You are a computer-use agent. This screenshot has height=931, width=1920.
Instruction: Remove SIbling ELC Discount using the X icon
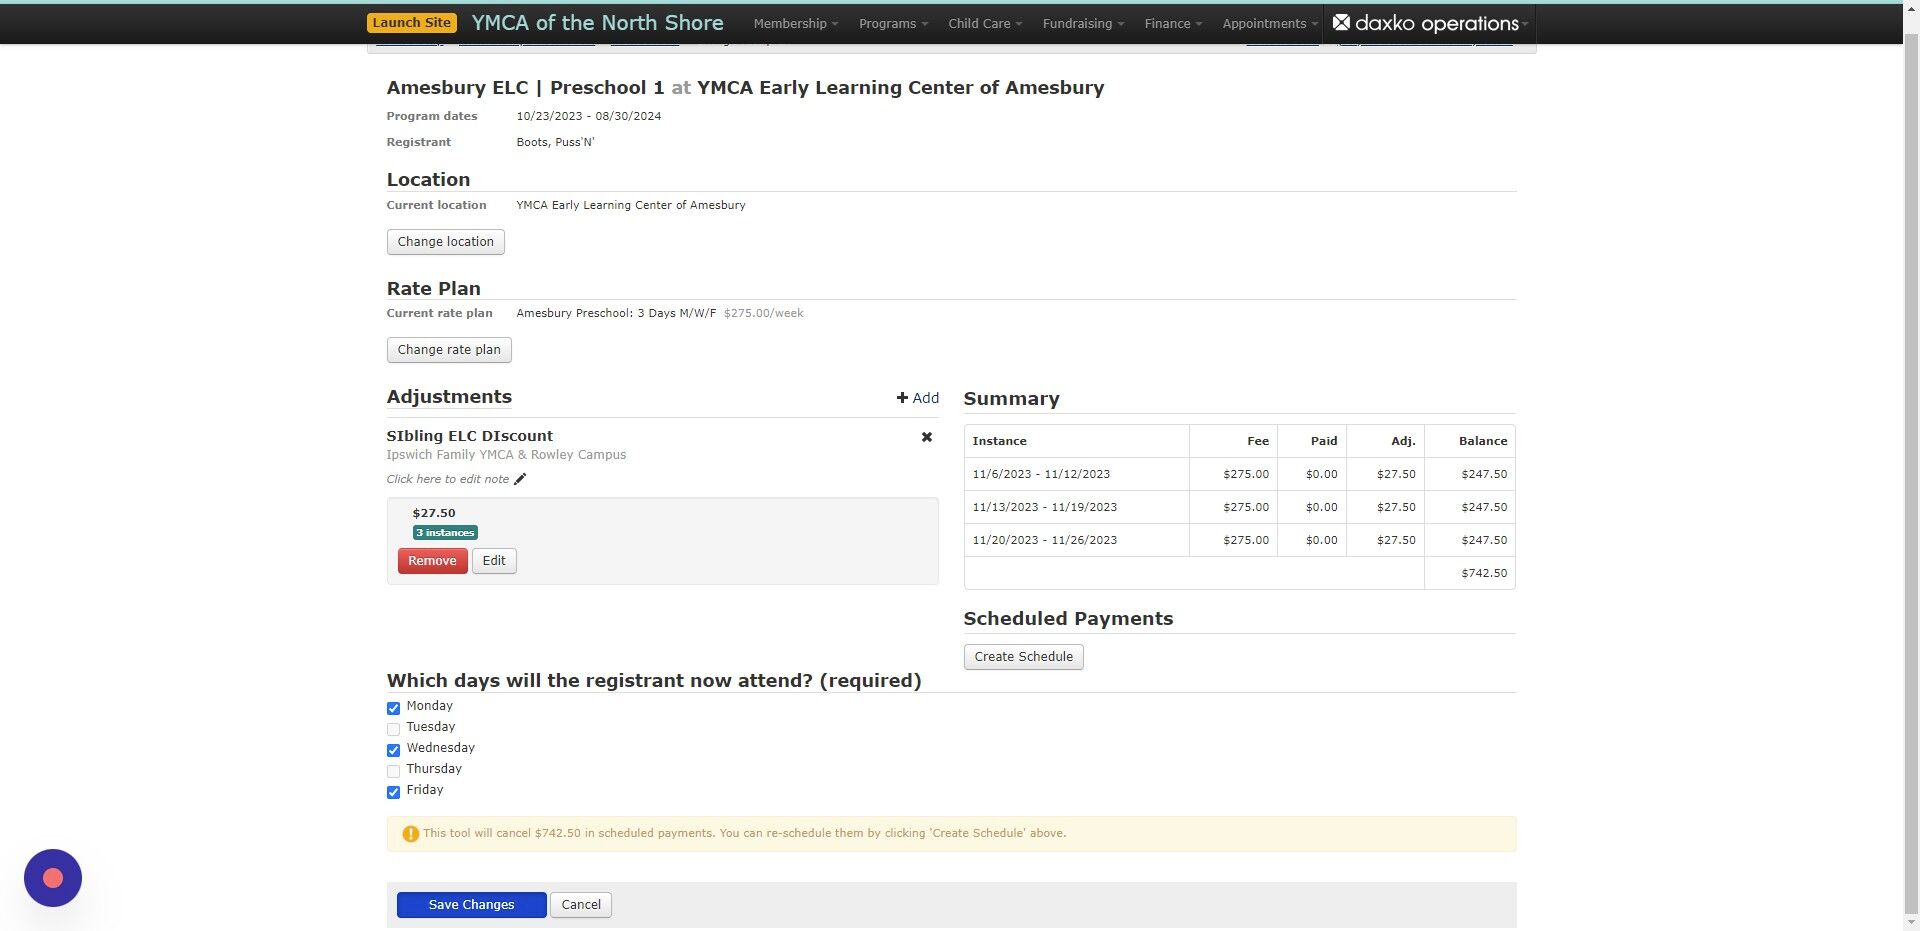point(926,437)
